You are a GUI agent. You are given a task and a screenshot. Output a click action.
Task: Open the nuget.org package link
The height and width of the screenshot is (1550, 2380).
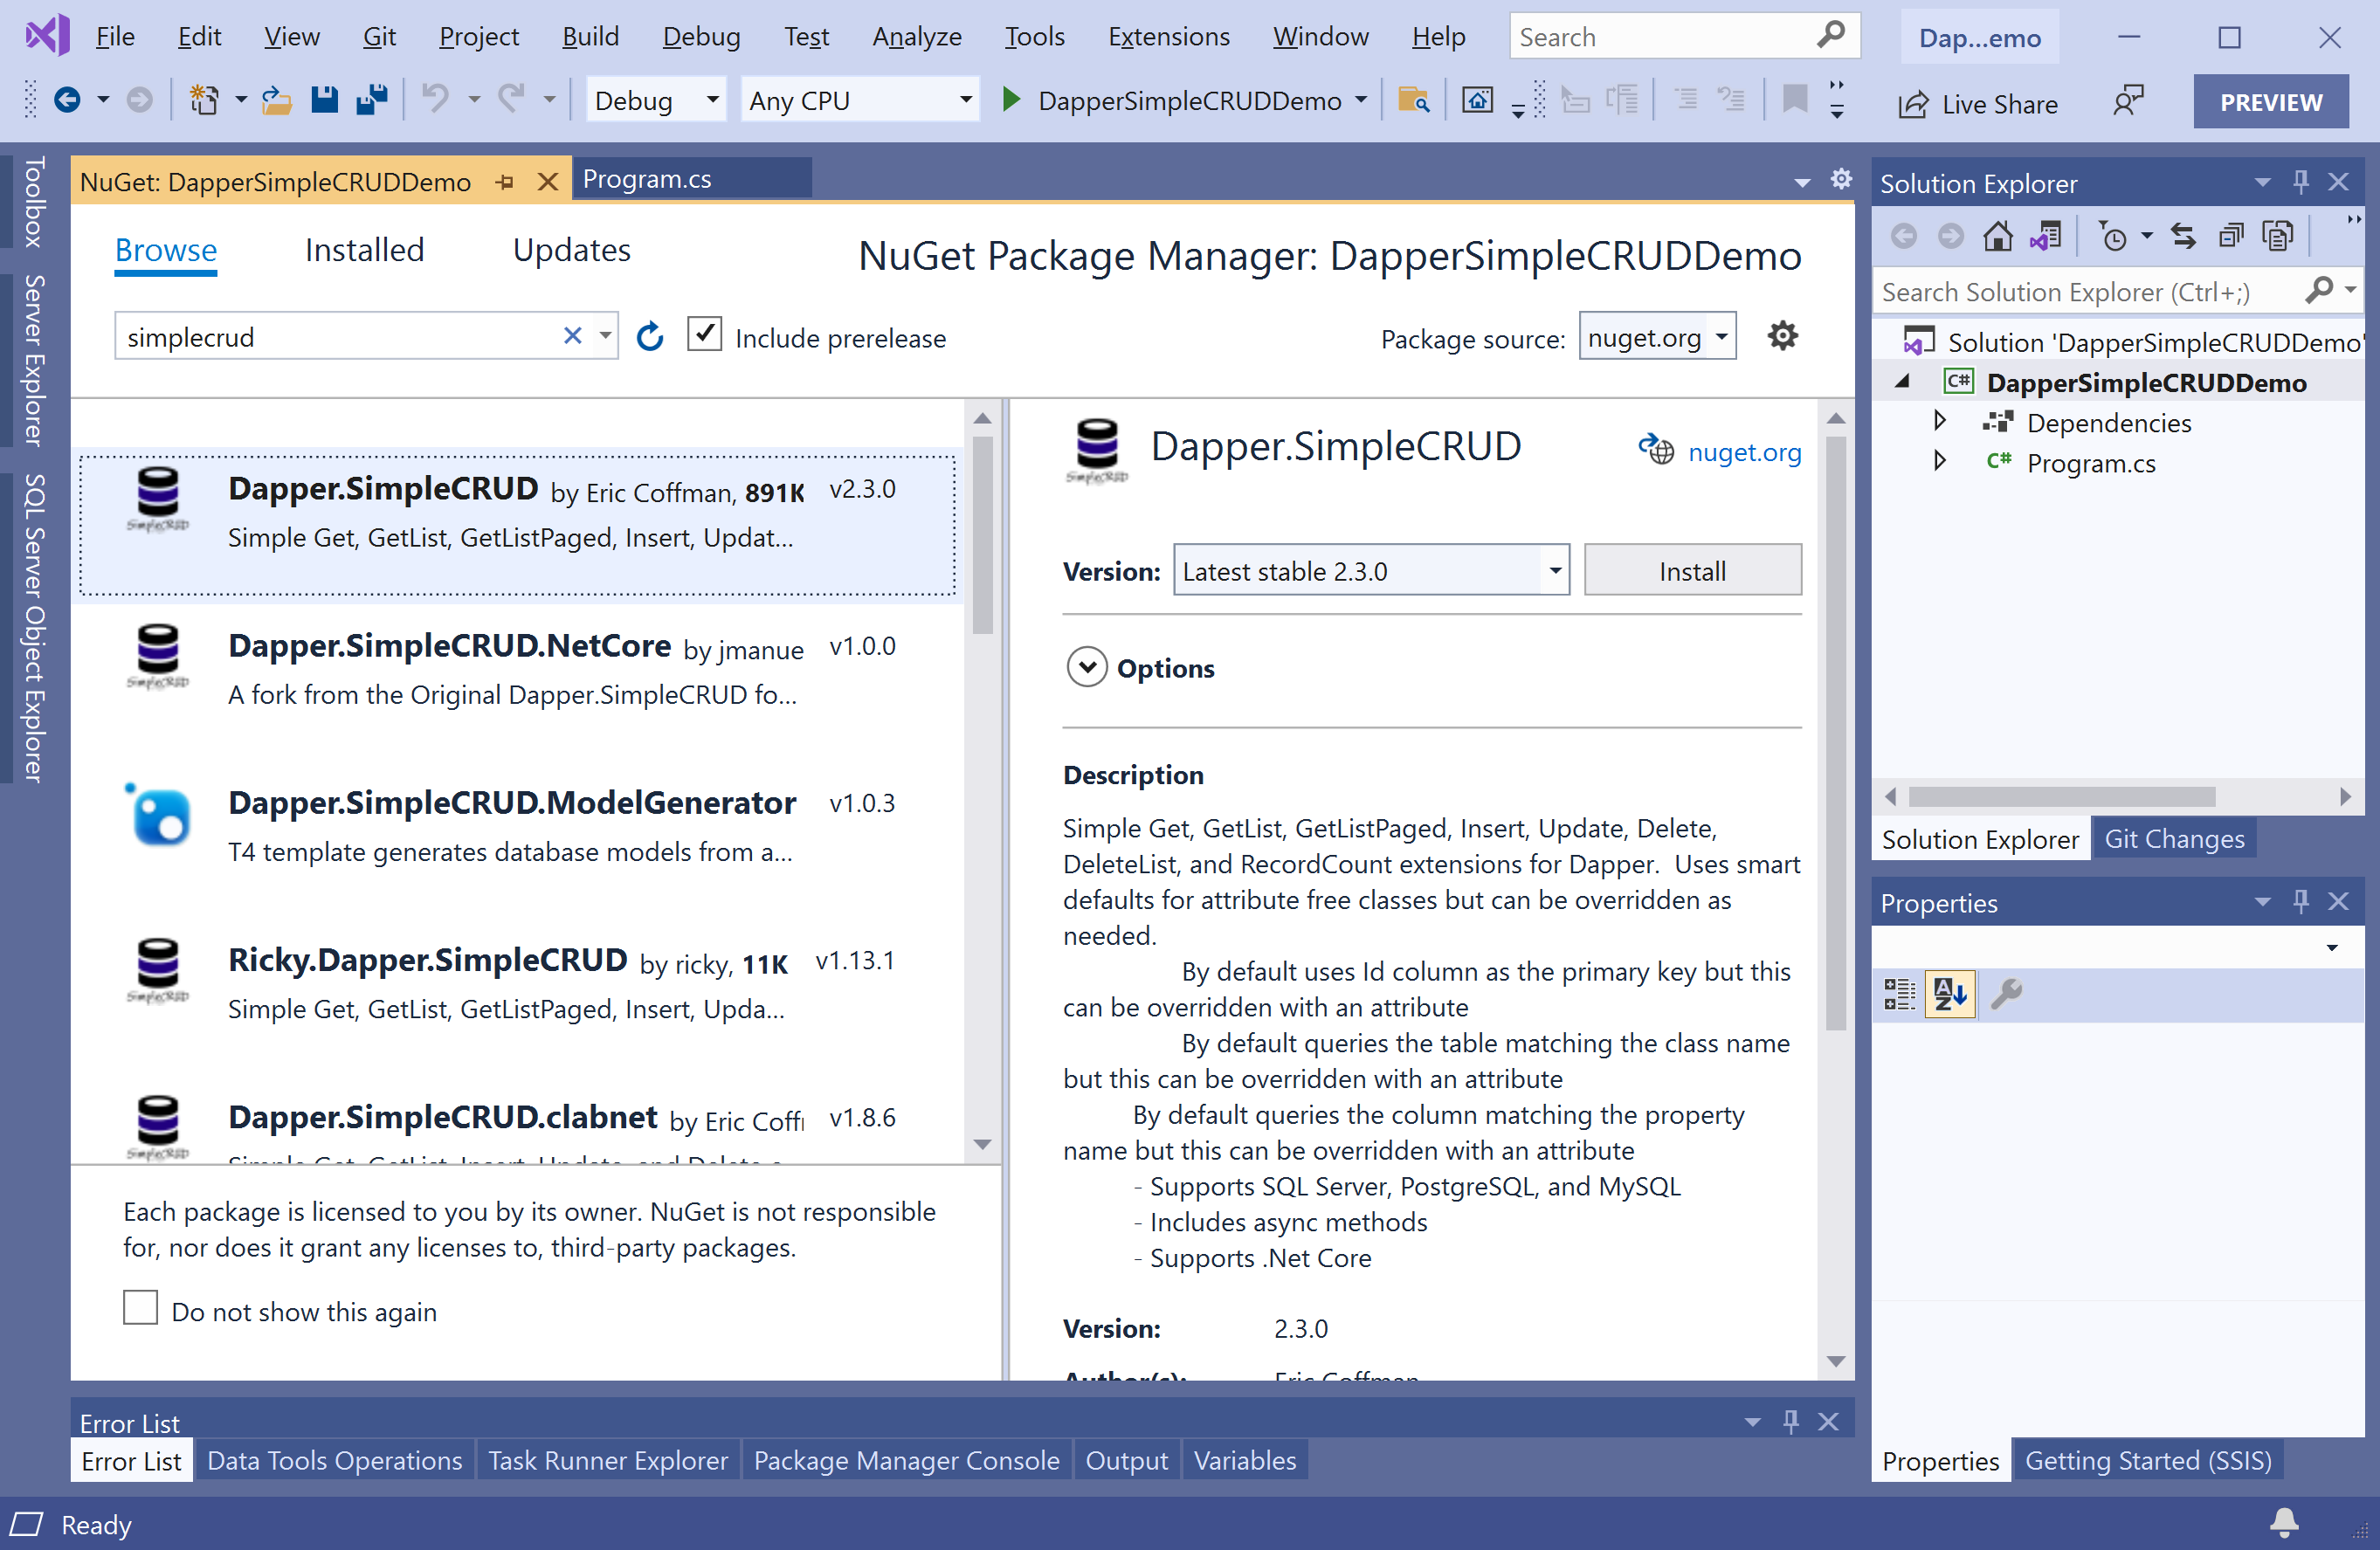(1743, 452)
